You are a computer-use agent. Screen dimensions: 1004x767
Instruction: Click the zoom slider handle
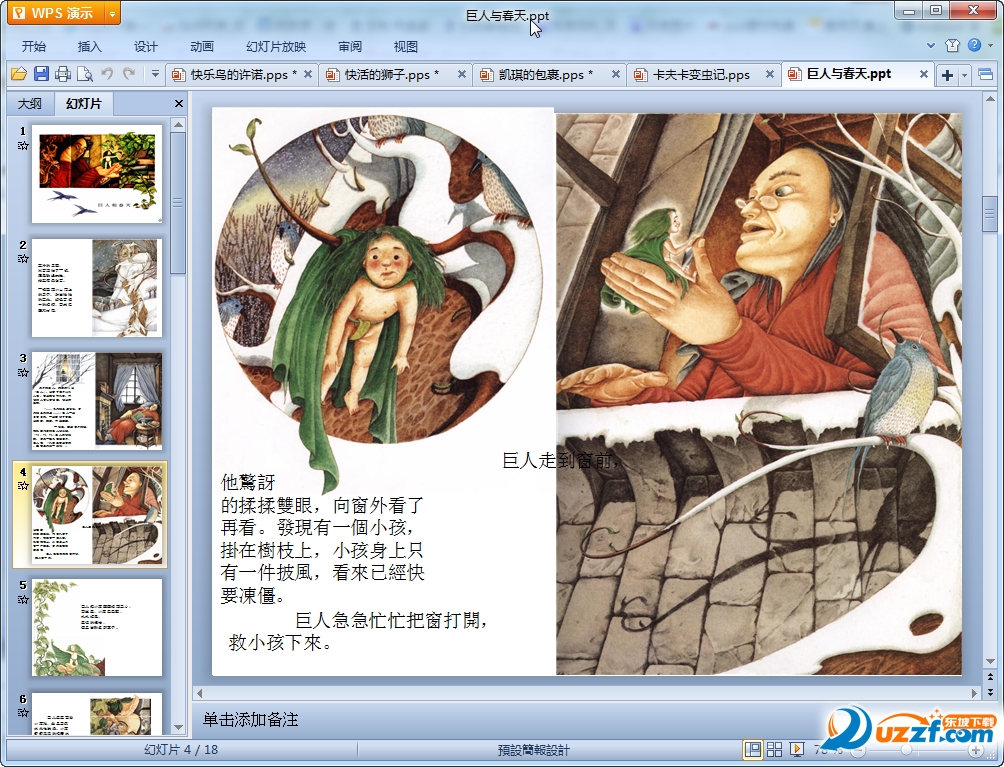(906, 750)
